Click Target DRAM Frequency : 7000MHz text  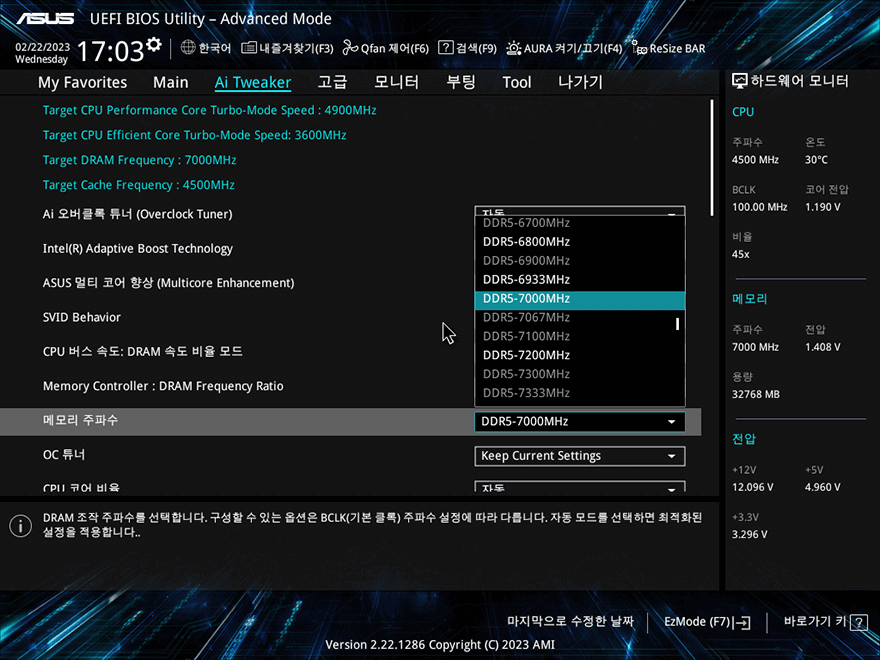pyautogui.click(x=139, y=161)
